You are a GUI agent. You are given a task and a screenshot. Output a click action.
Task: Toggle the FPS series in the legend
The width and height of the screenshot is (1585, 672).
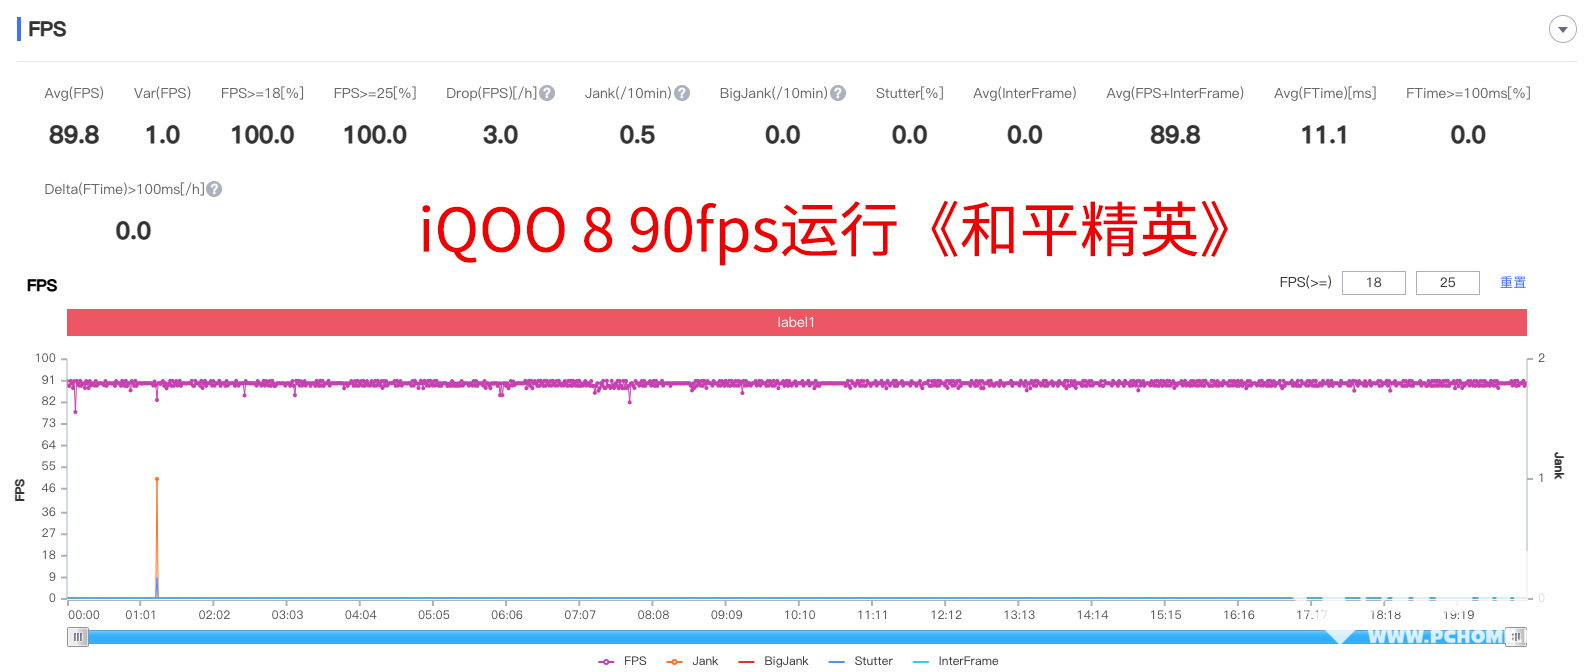622,661
